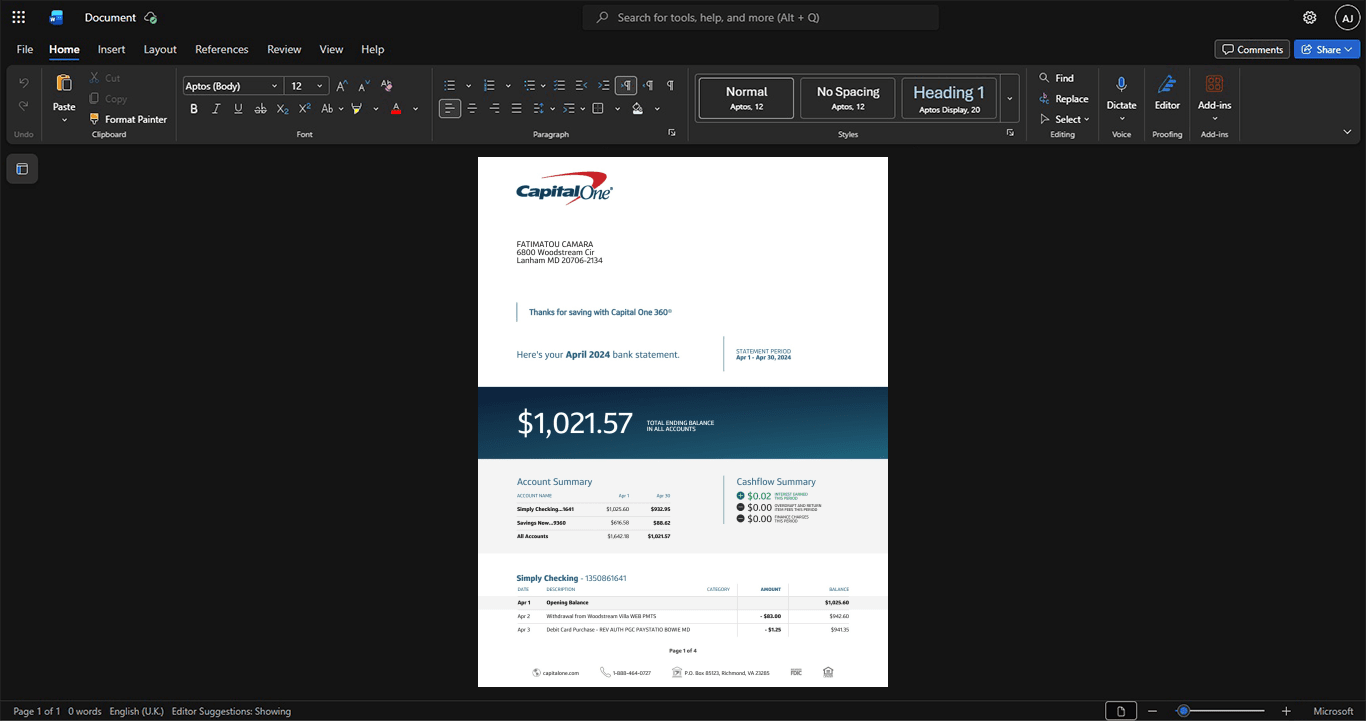
Task: Decrease paragraph indent
Action: 582,86
